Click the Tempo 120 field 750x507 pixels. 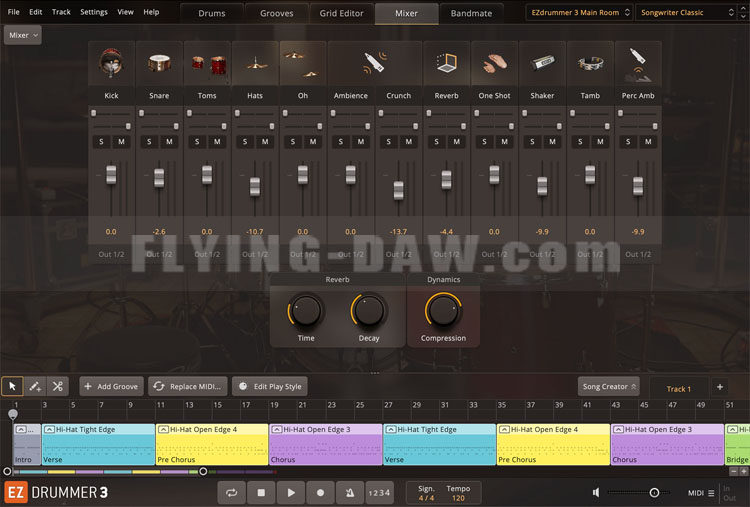(458, 493)
